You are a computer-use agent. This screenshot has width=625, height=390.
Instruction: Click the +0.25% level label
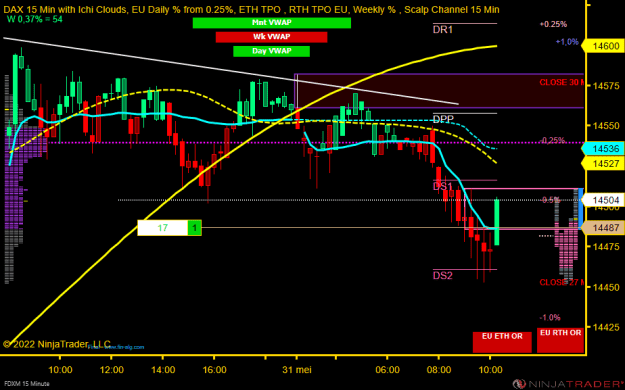553,24
